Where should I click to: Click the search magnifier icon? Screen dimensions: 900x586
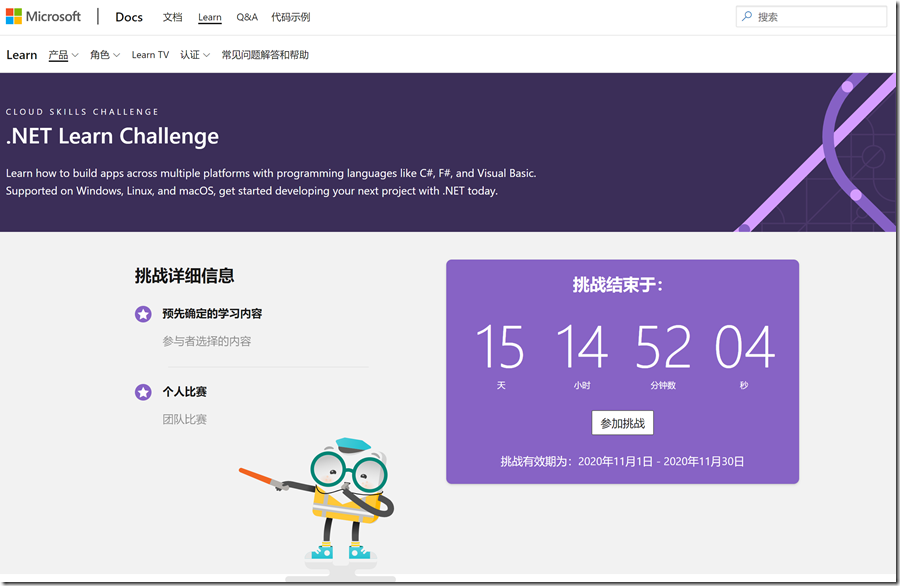pyautogui.click(x=747, y=17)
